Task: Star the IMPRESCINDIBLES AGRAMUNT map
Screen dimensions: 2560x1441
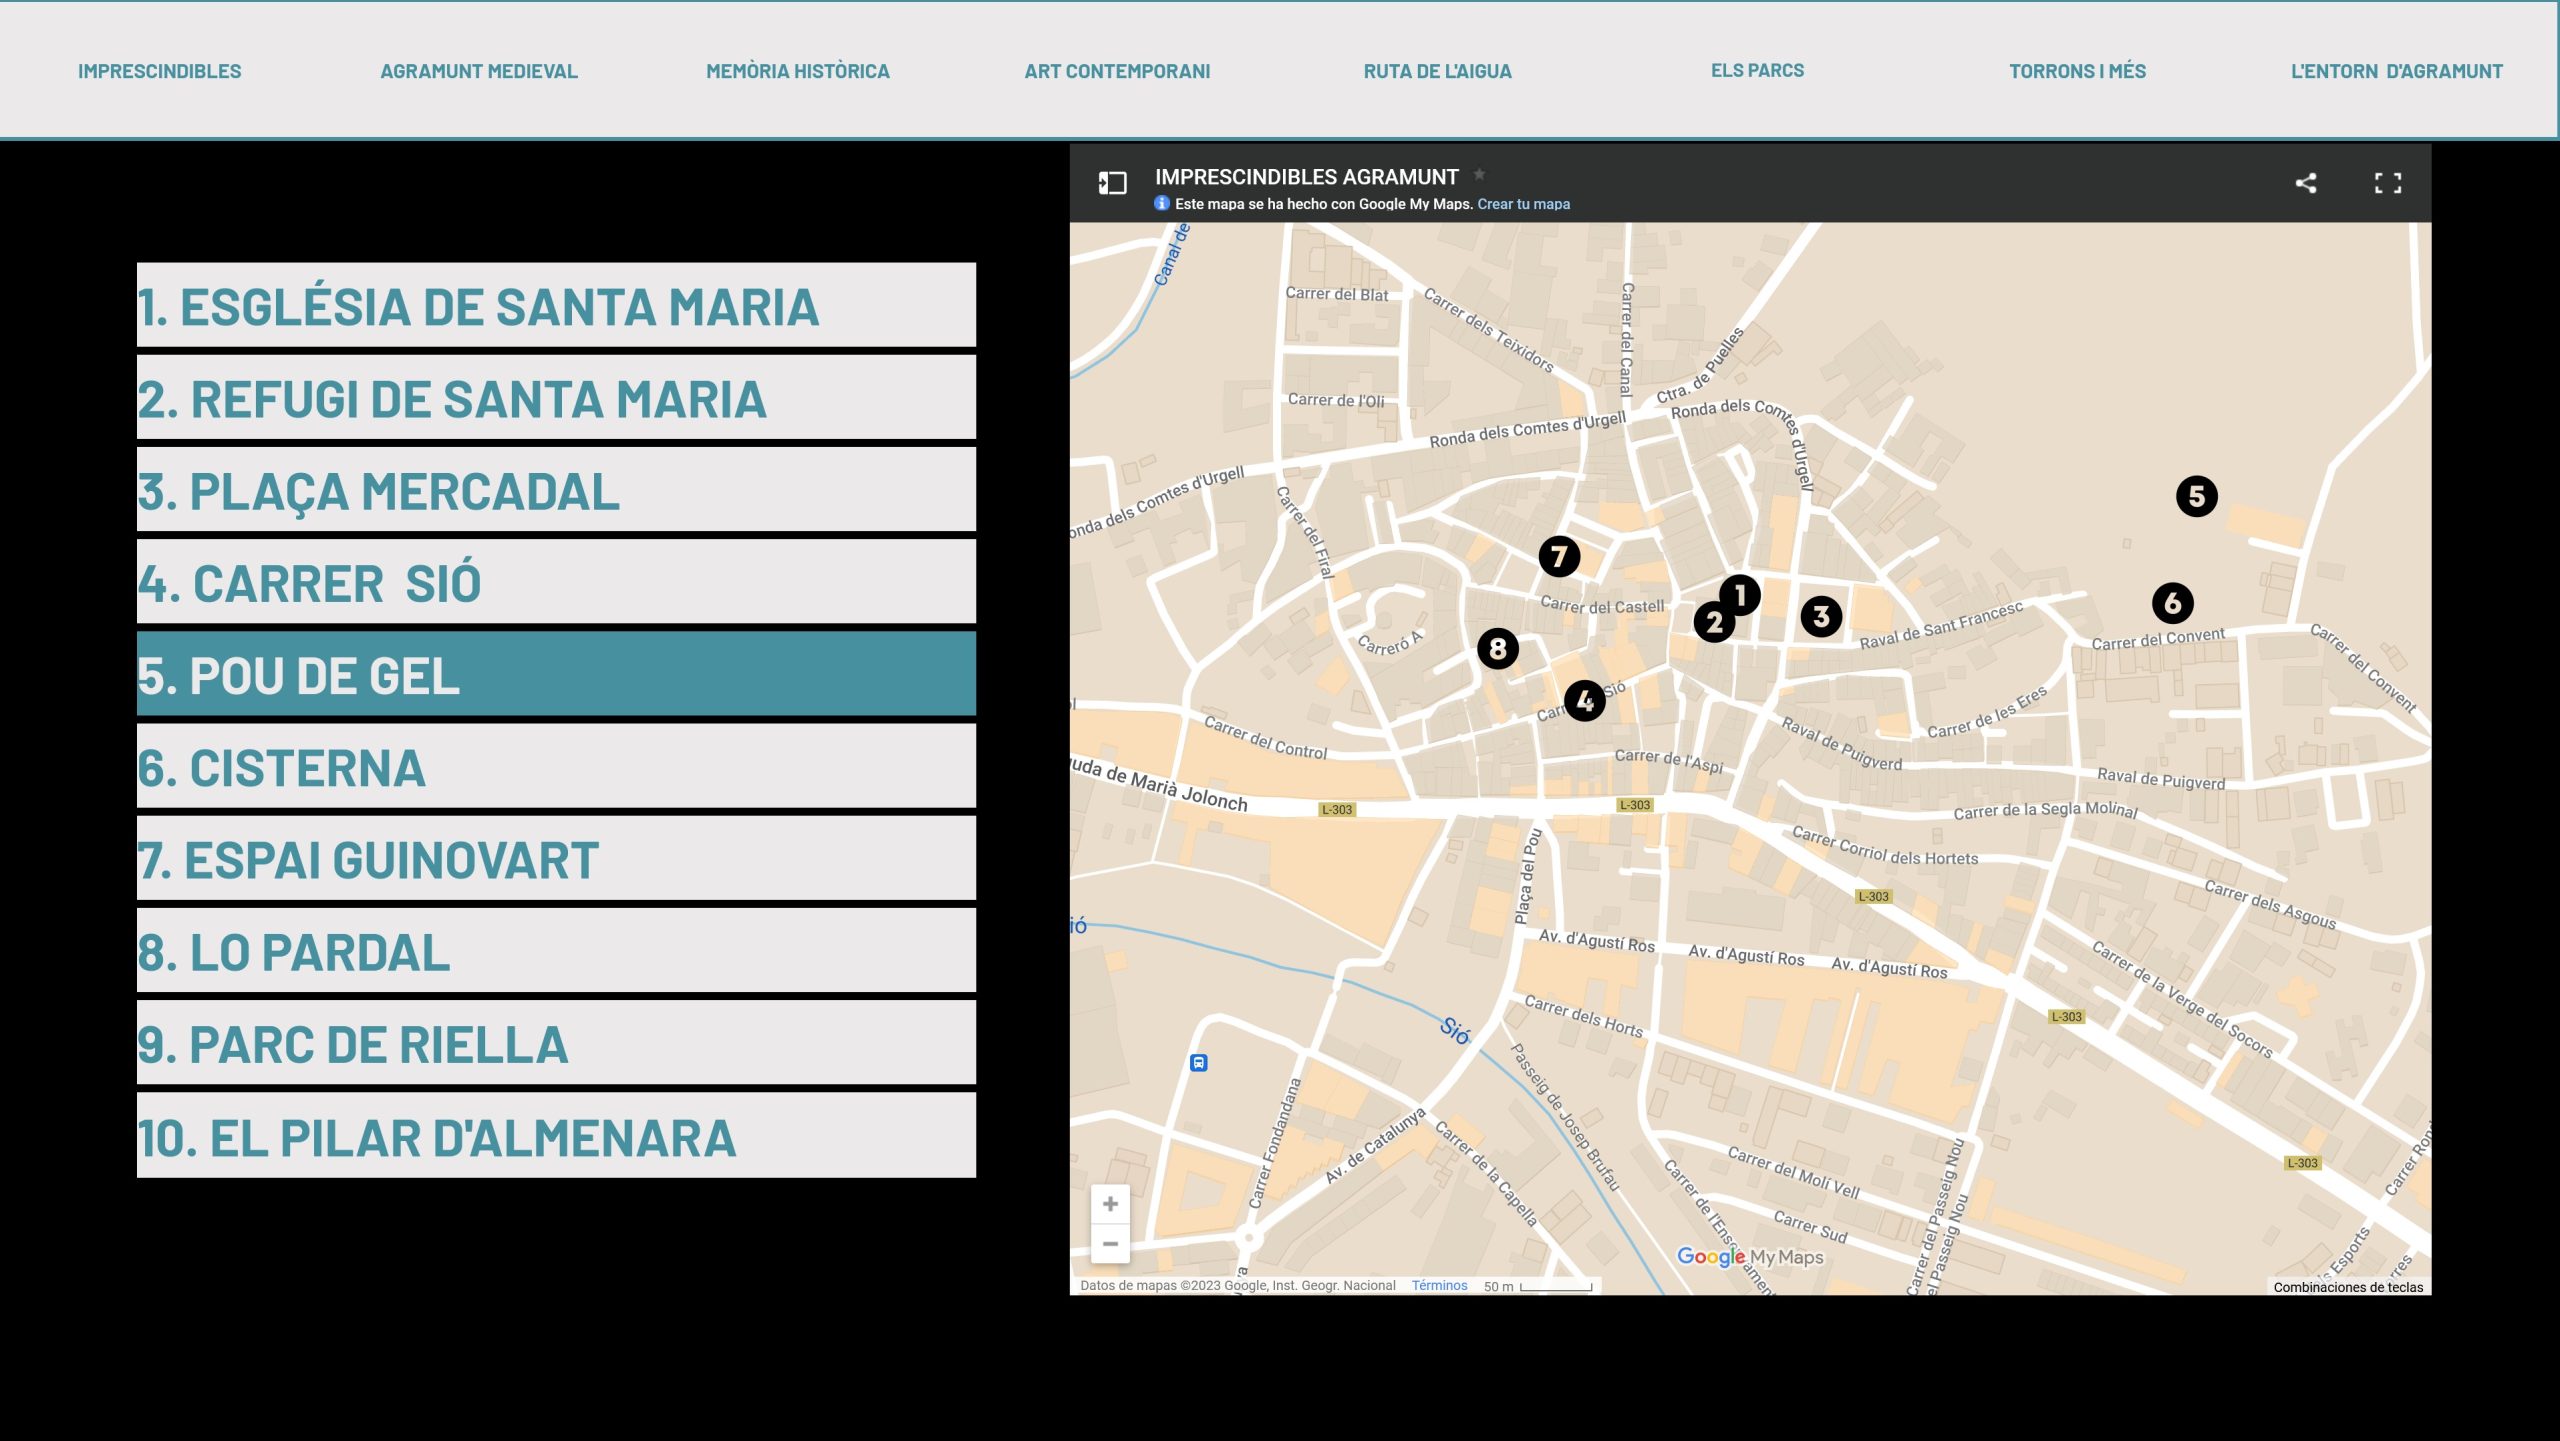Action: pos(1479,174)
